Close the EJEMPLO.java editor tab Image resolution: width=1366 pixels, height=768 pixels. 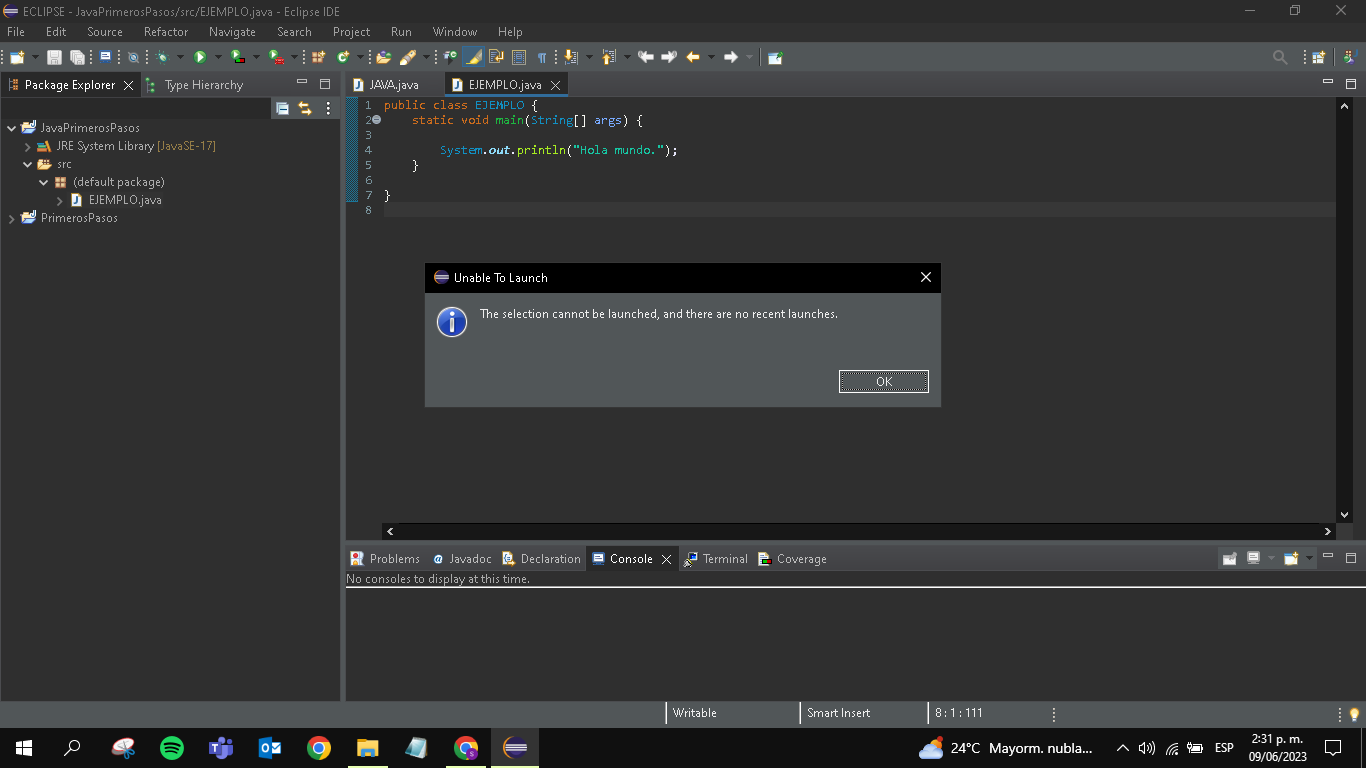click(555, 85)
